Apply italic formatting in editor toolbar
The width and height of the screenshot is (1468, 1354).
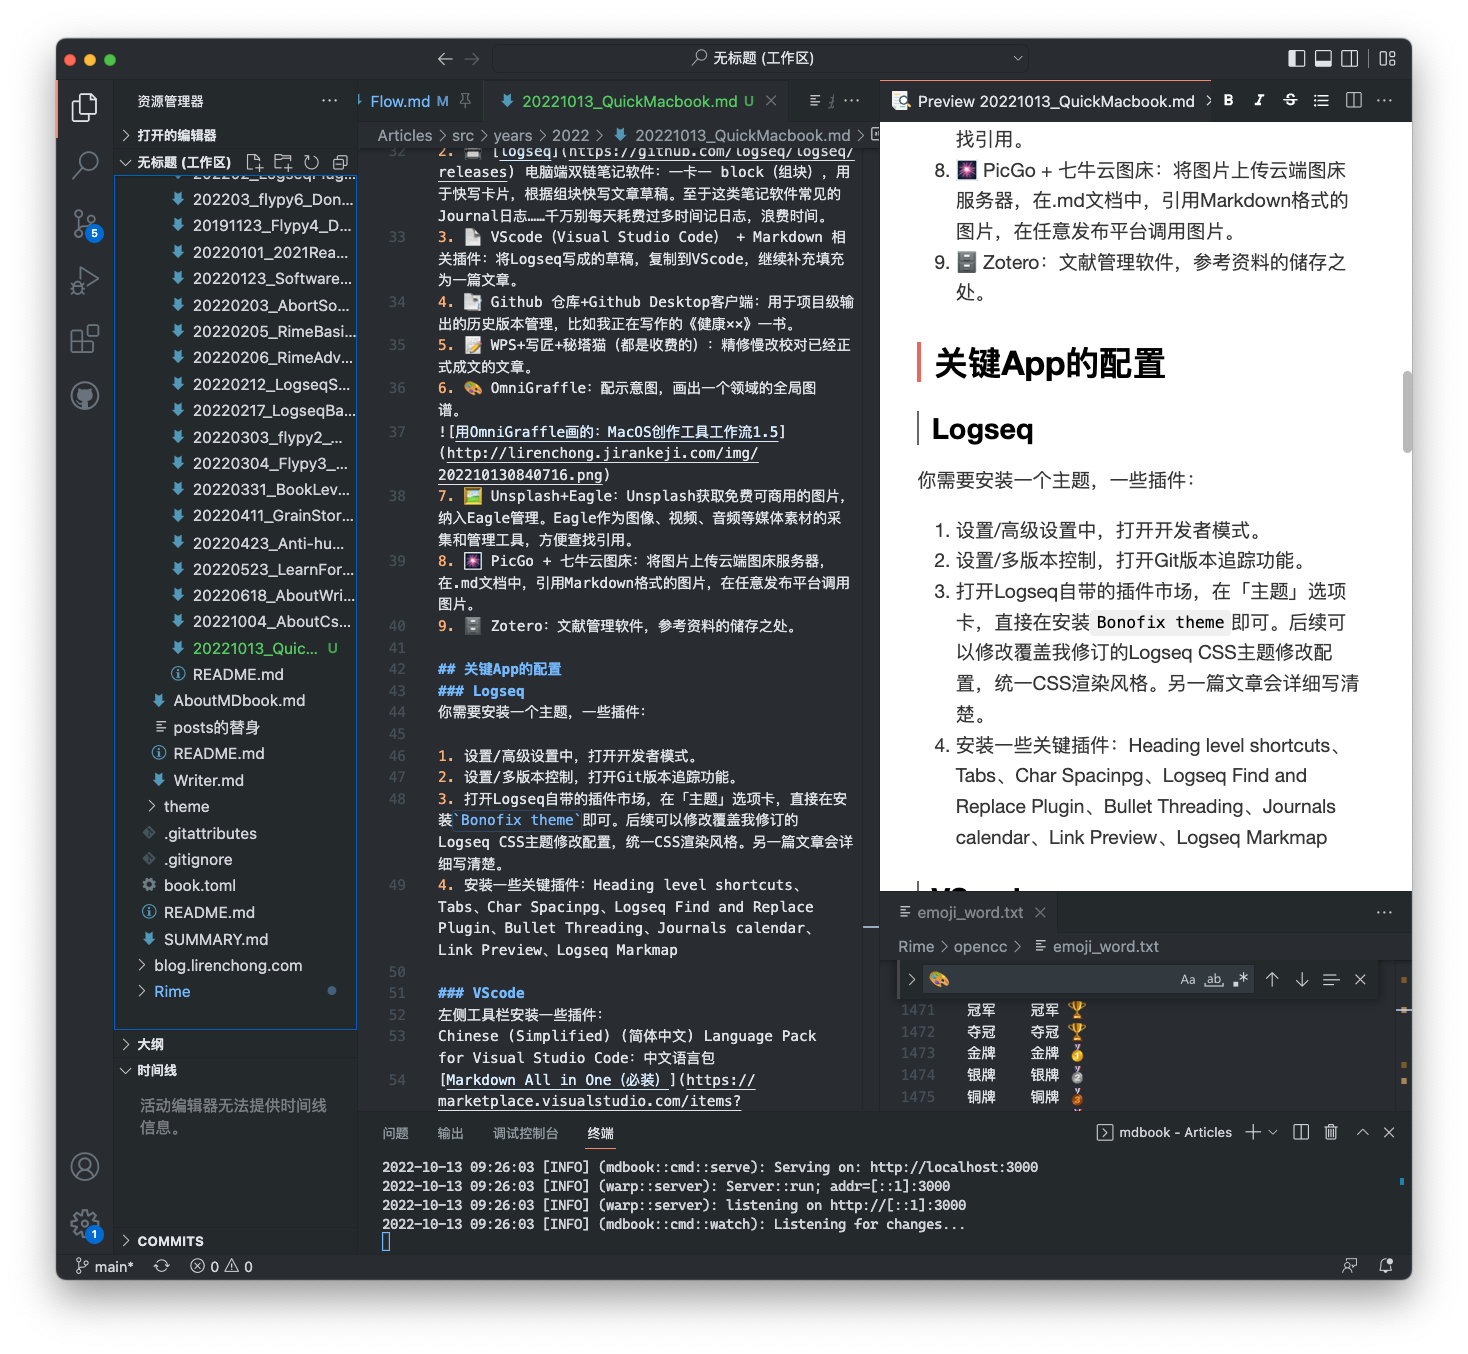tap(1259, 100)
